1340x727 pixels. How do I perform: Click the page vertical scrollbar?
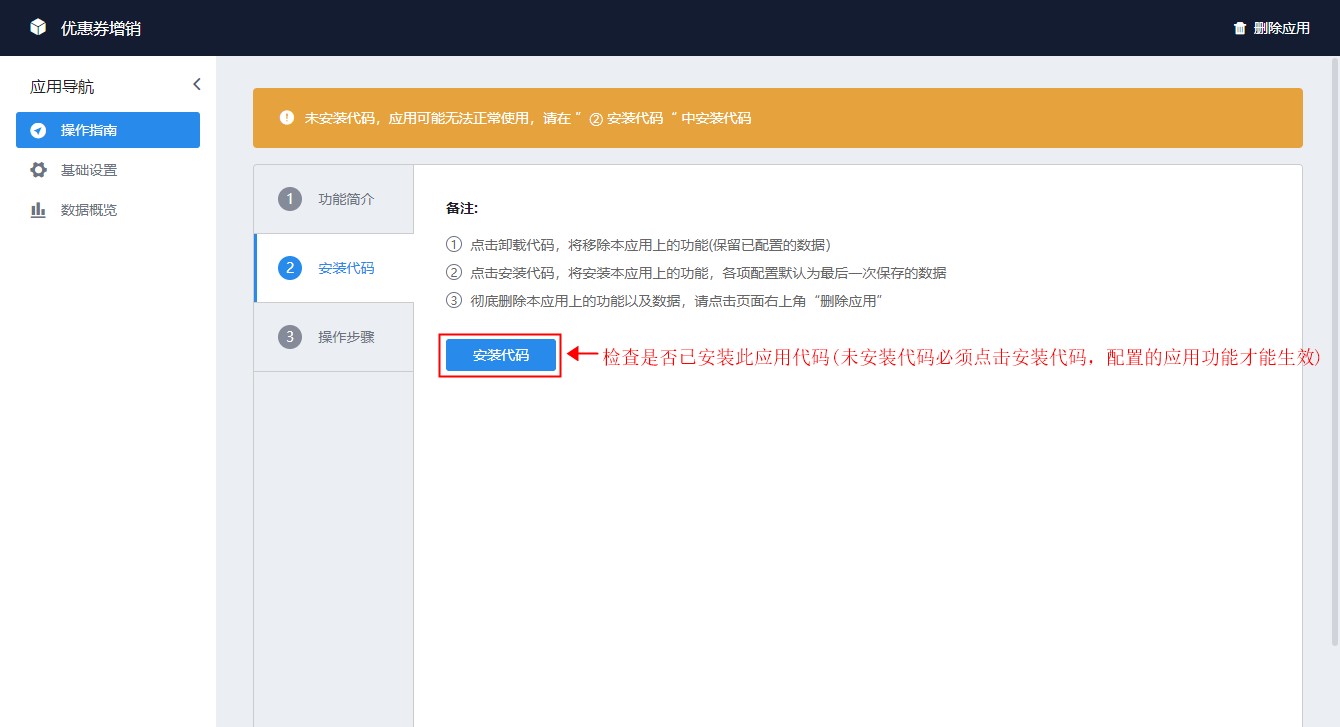[x=1335, y=350]
